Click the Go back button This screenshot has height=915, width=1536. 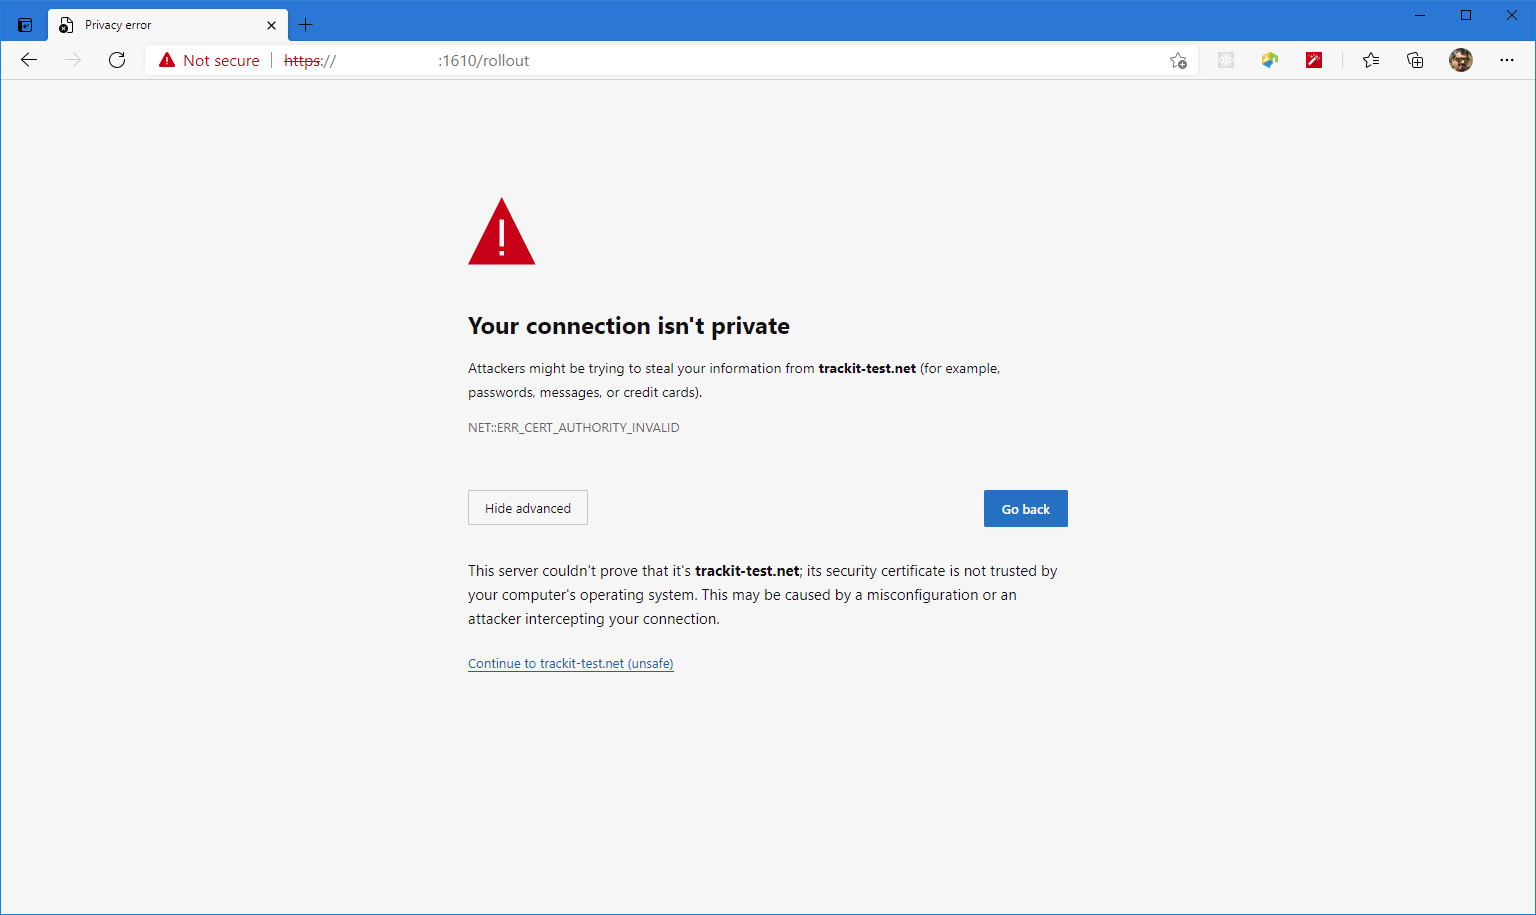[1026, 508]
